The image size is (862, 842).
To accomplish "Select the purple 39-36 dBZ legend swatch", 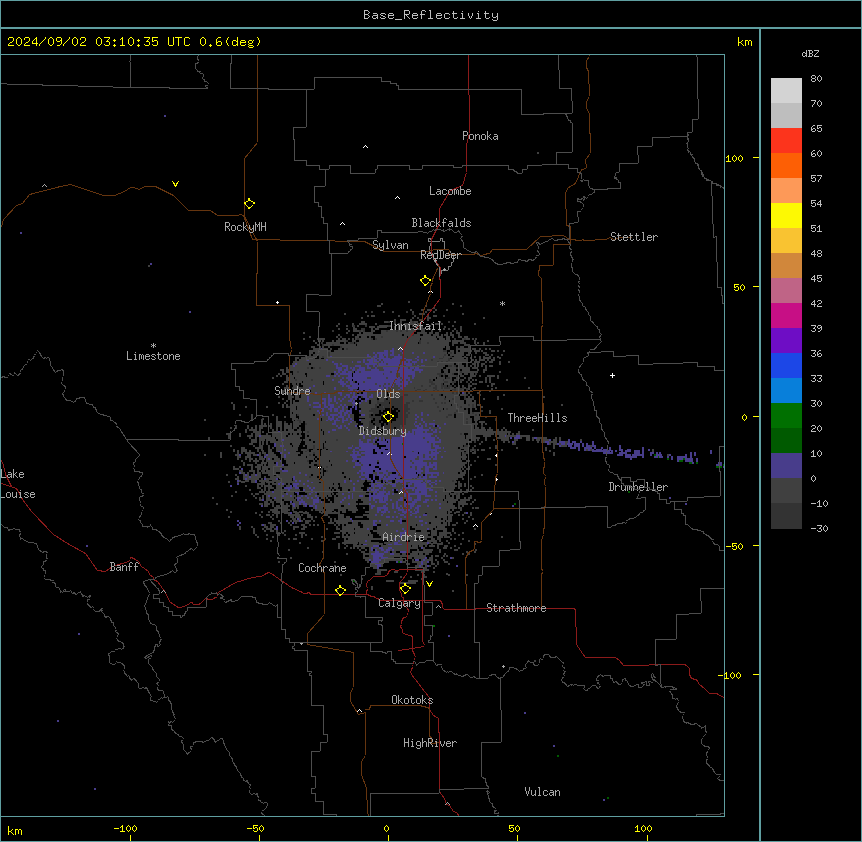I will [786, 341].
